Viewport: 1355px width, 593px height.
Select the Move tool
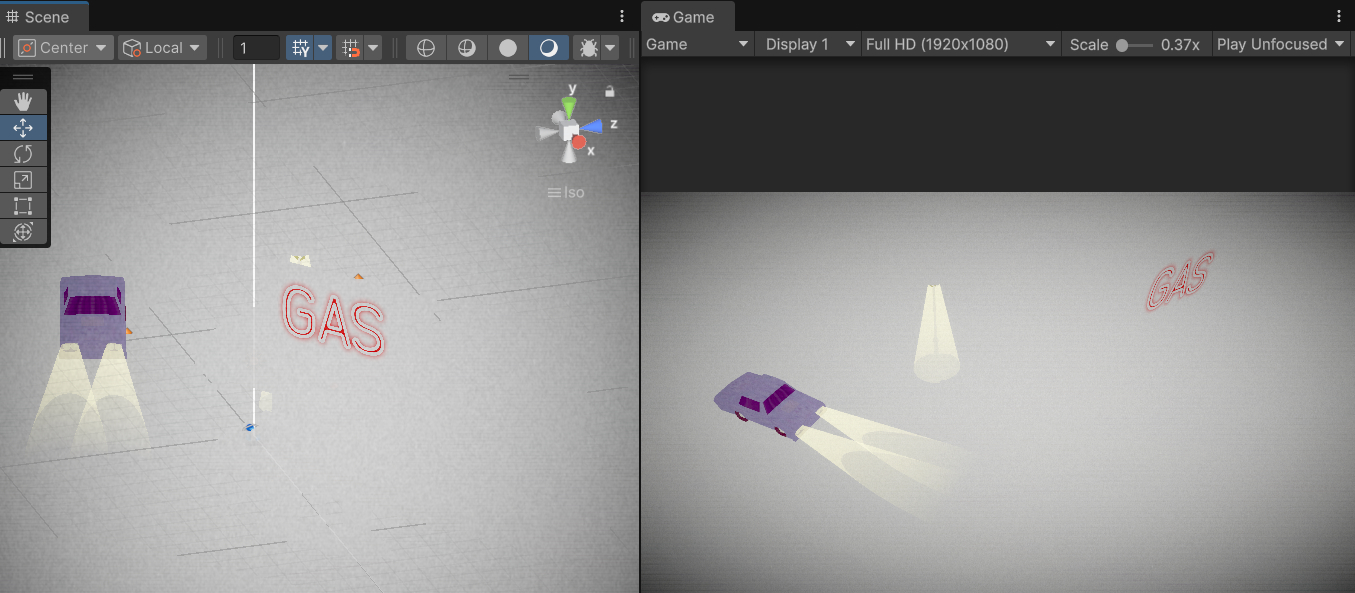23,128
